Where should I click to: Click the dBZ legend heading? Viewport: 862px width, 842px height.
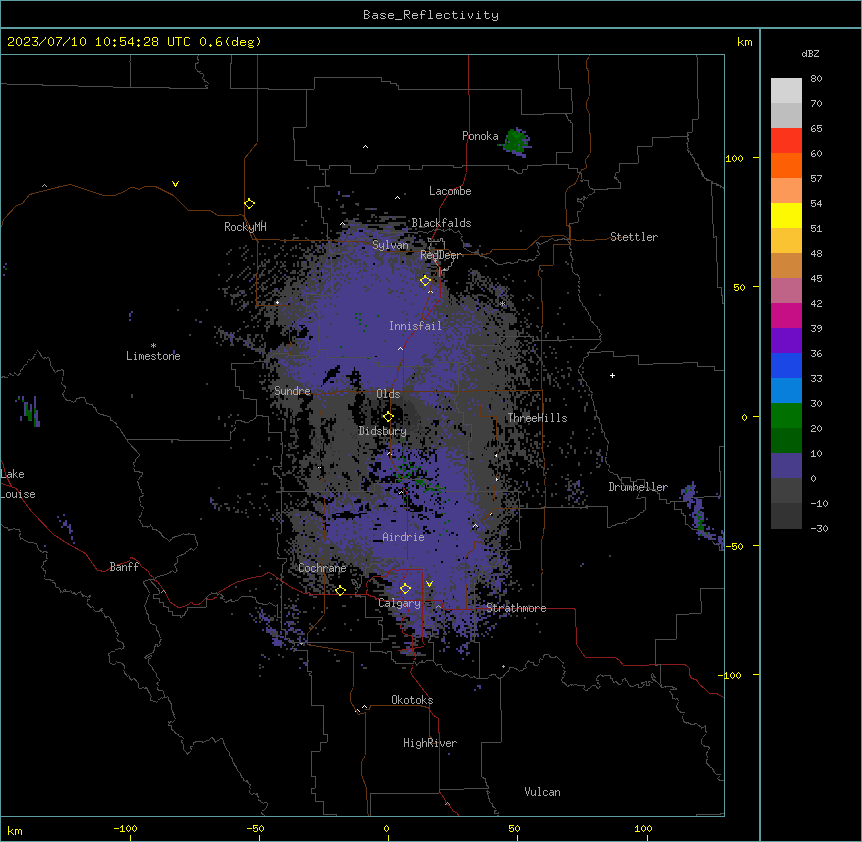pos(810,53)
